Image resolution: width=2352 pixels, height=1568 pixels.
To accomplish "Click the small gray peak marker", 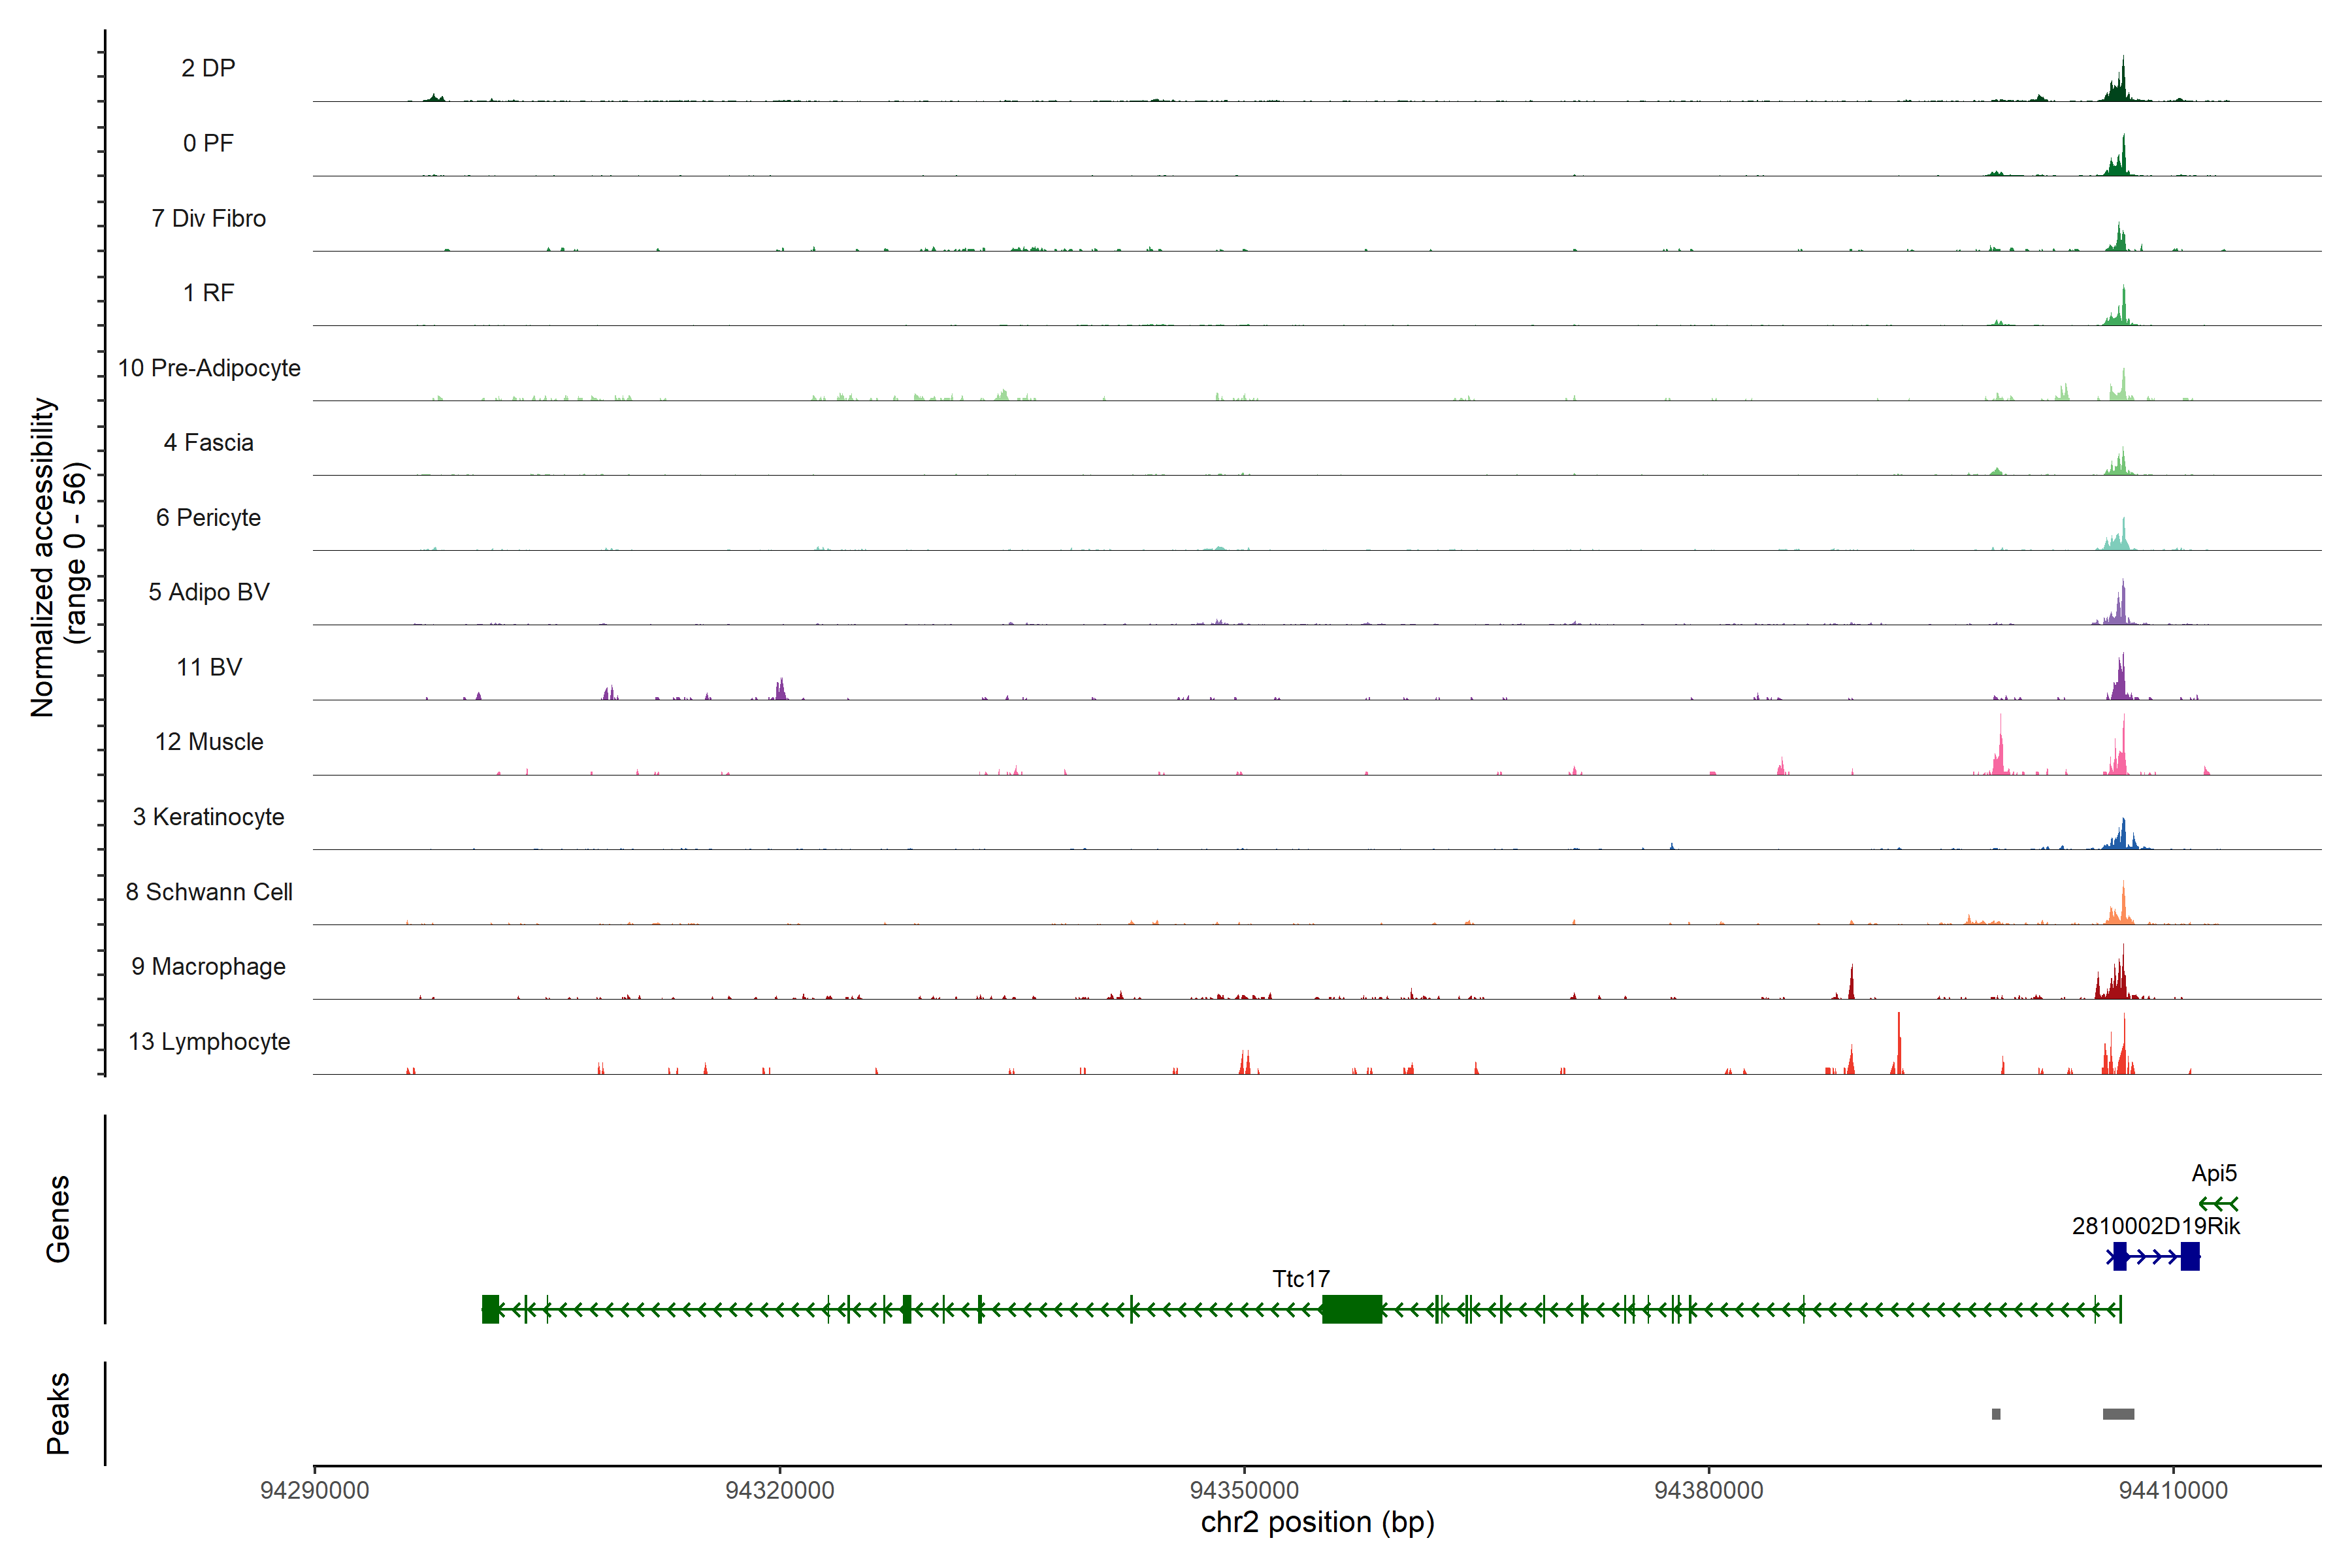I will 1996,1414.
